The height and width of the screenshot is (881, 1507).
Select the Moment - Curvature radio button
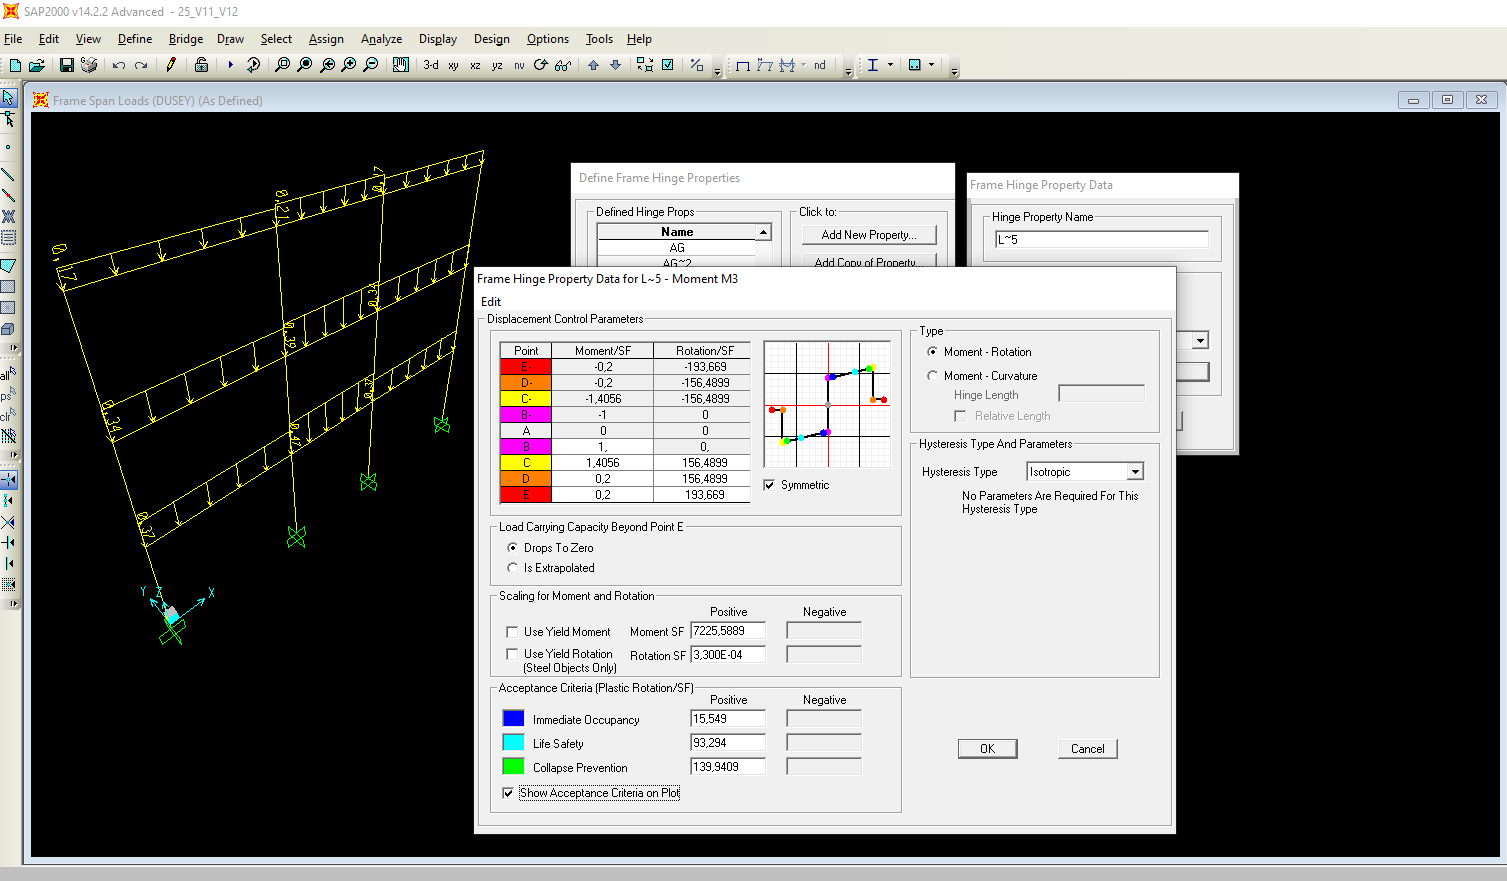[933, 376]
